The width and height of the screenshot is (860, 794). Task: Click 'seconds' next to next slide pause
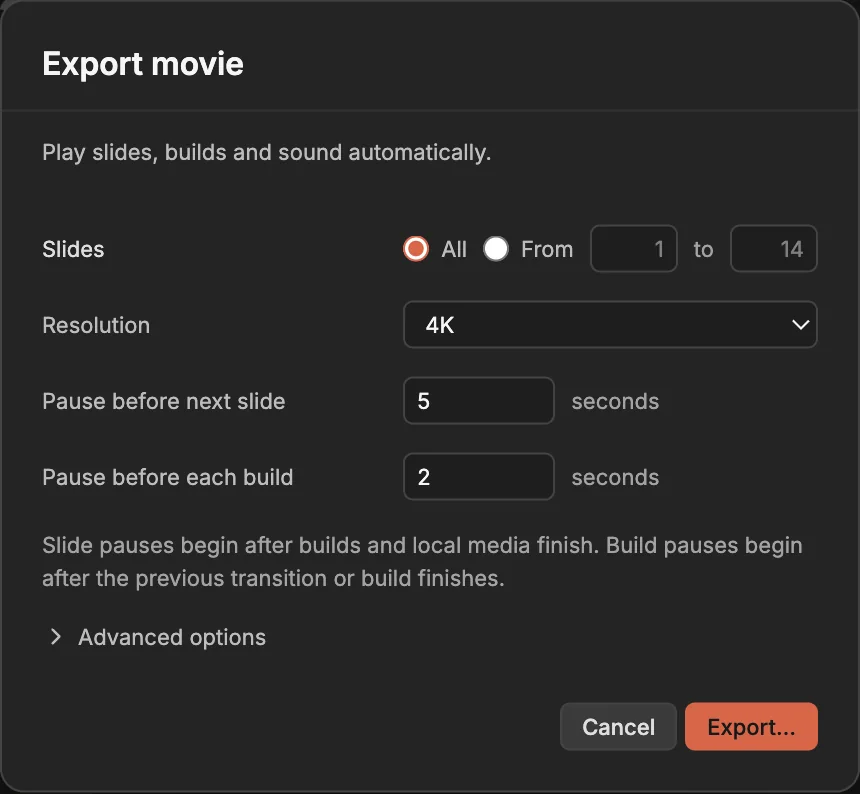(615, 401)
